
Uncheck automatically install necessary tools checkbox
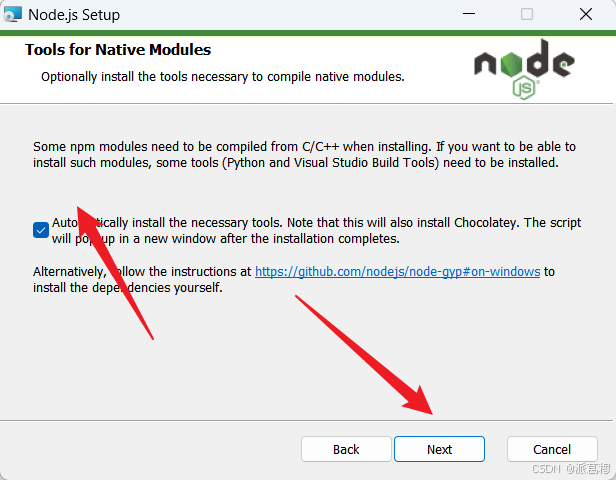point(41,230)
